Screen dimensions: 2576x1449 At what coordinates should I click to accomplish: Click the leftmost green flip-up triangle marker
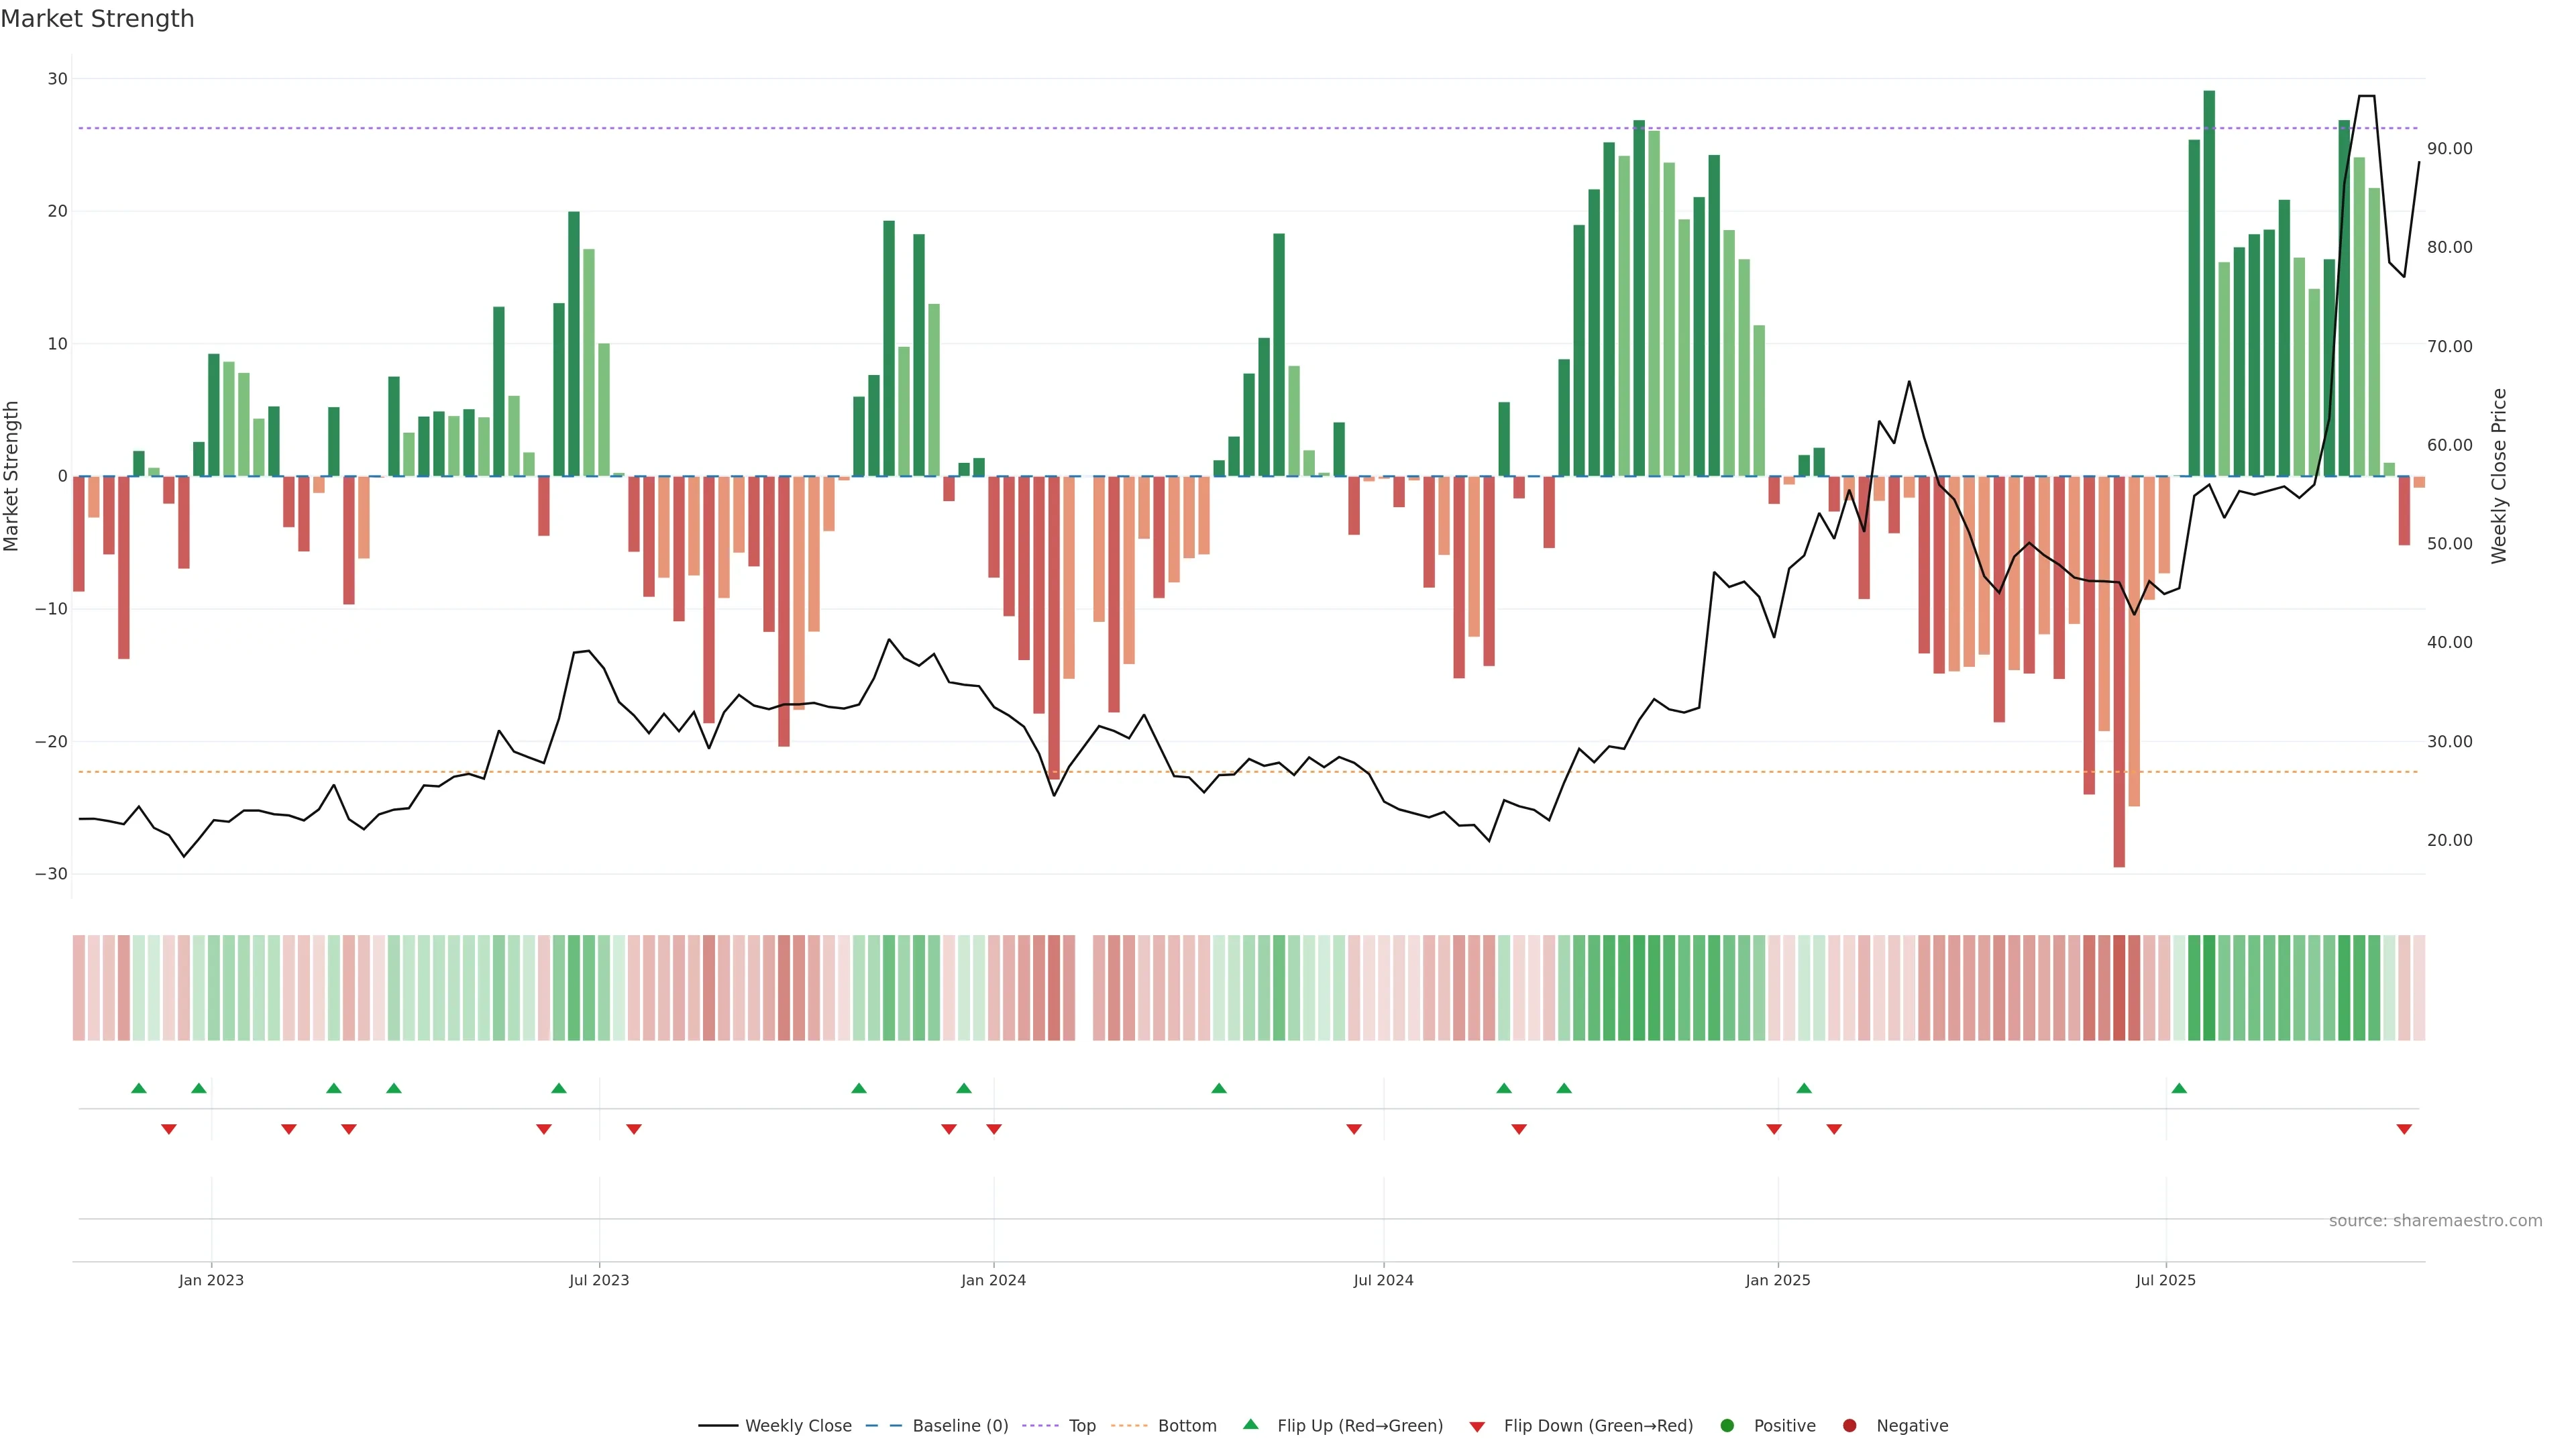(x=139, y=1088)
